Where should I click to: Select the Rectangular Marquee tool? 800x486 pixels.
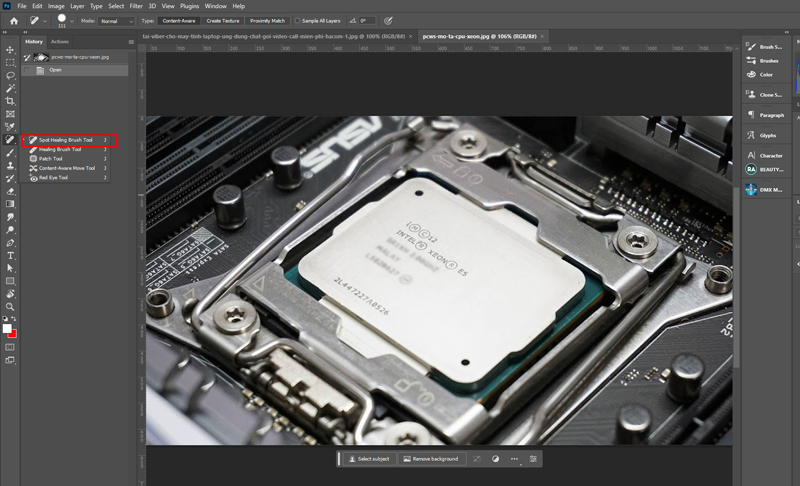pos(10,63)
